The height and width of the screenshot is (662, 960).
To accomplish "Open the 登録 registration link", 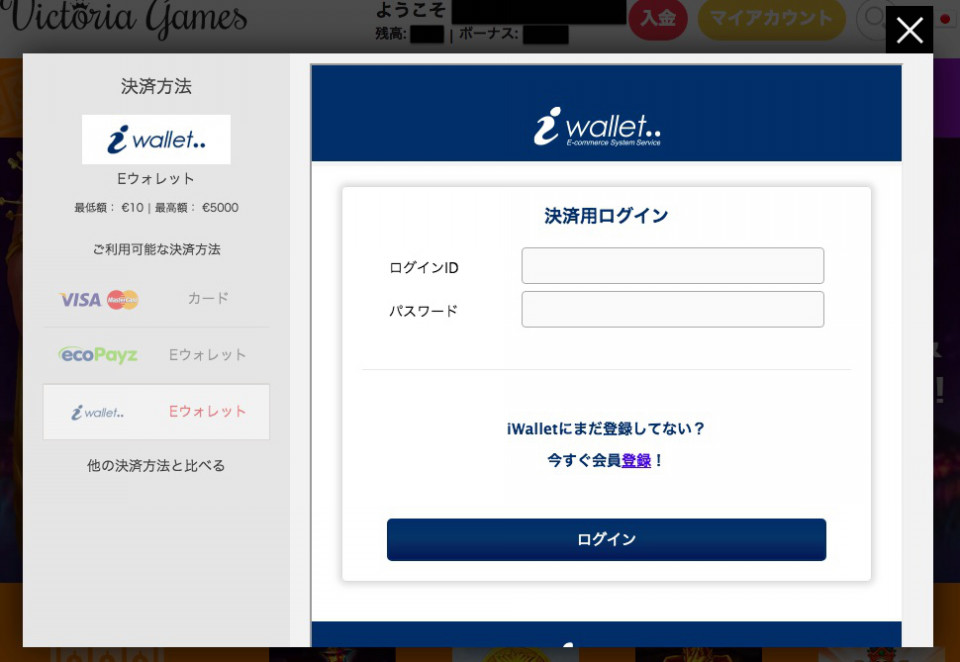I will click(636, 461).
